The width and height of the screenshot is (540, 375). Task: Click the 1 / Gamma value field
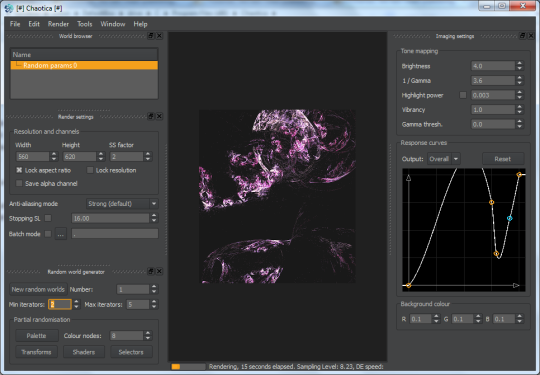493,81
